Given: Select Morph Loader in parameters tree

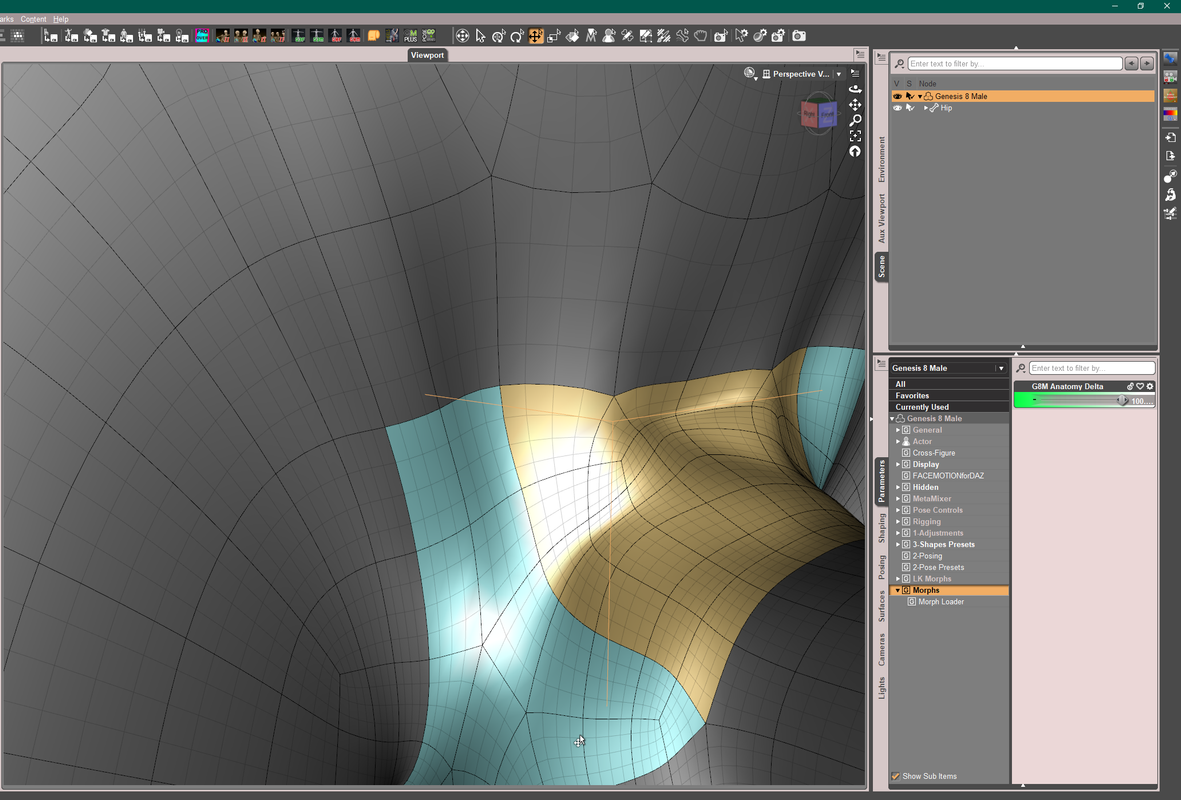Looking at the screenshot, I should click(x=941, y=602).
